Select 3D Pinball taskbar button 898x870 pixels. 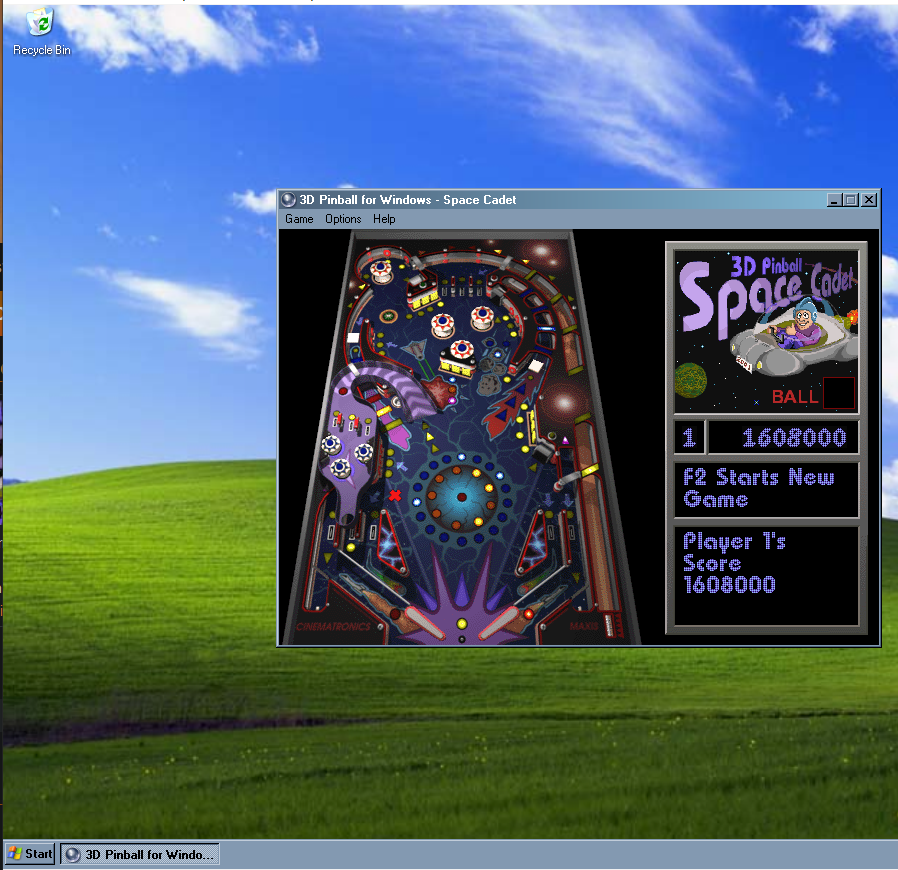140,854
